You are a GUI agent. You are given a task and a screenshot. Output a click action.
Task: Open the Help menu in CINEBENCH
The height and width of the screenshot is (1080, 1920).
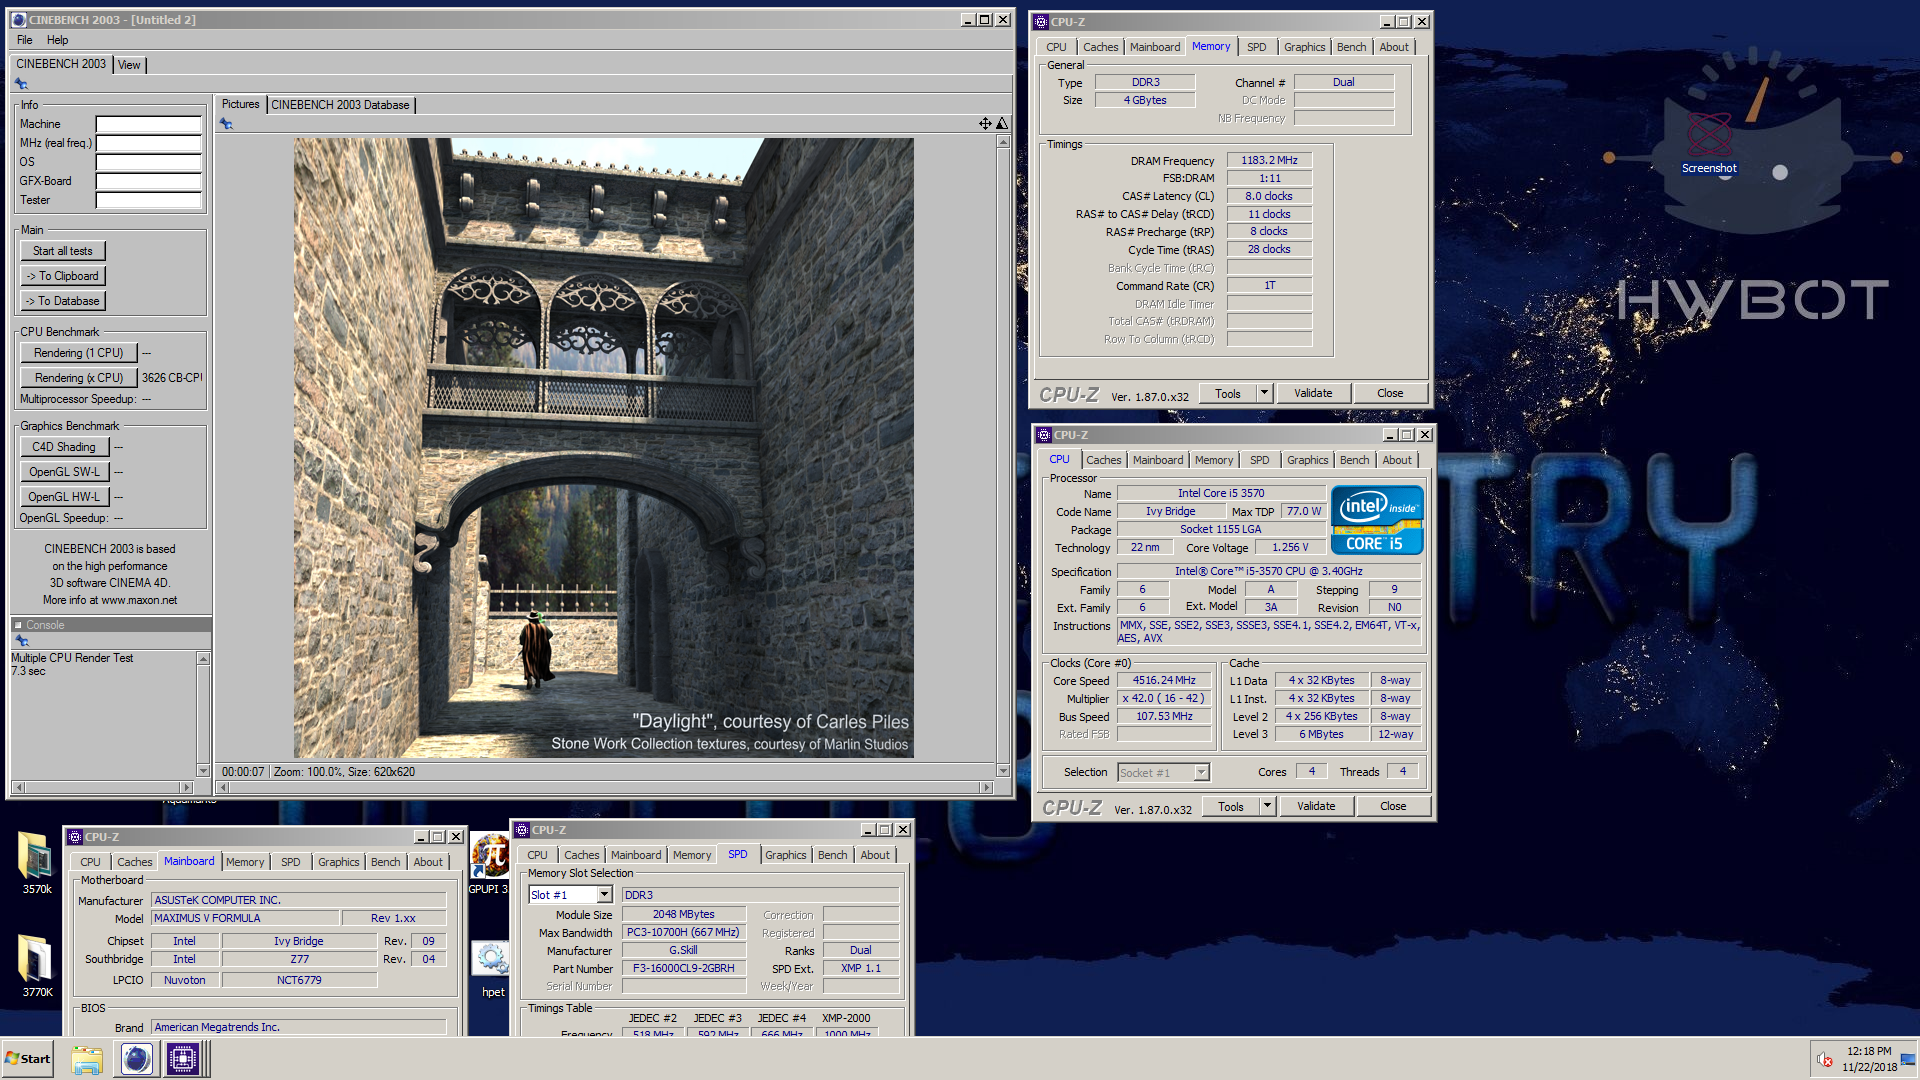click(57, 40)
